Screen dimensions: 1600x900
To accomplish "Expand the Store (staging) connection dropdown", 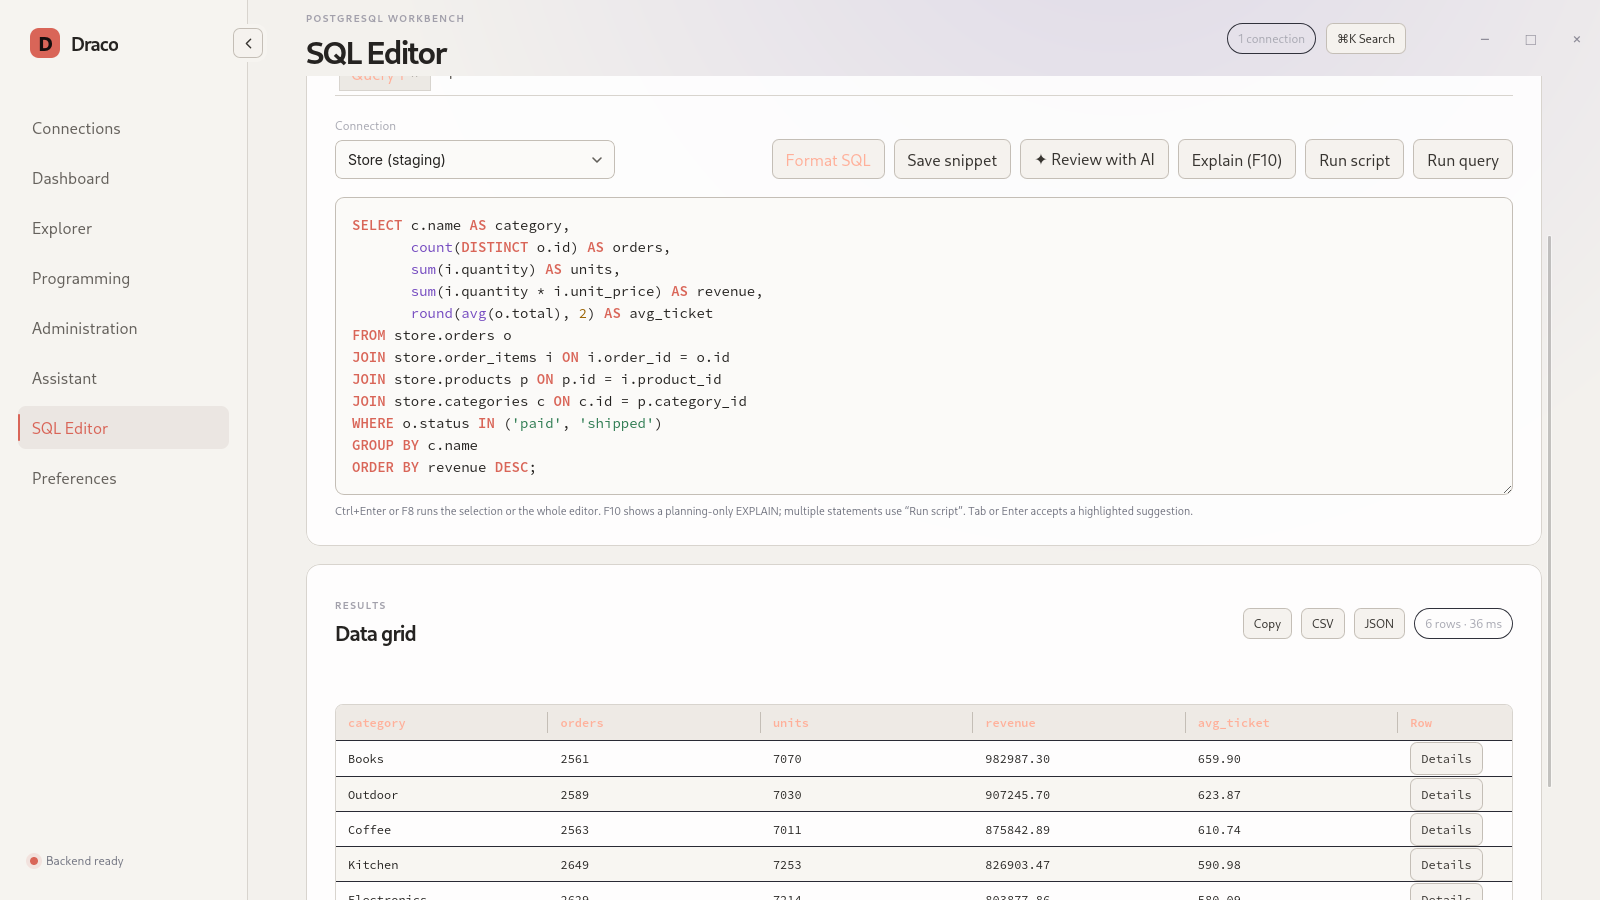I will pyautogui.click(x=475, y=160).
